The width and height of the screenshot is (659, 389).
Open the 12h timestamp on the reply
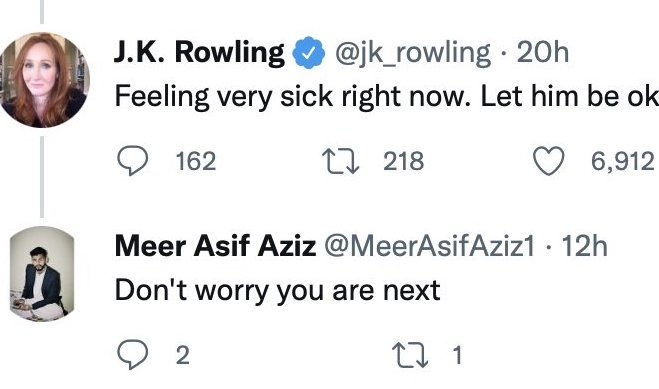(585, 247)
